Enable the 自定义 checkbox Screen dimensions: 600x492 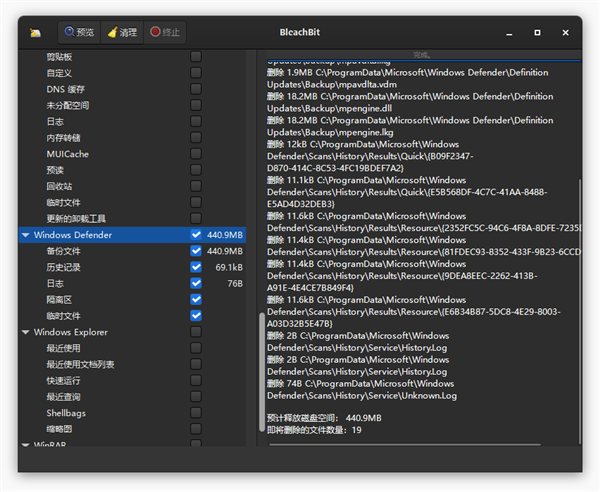point(196,73)
